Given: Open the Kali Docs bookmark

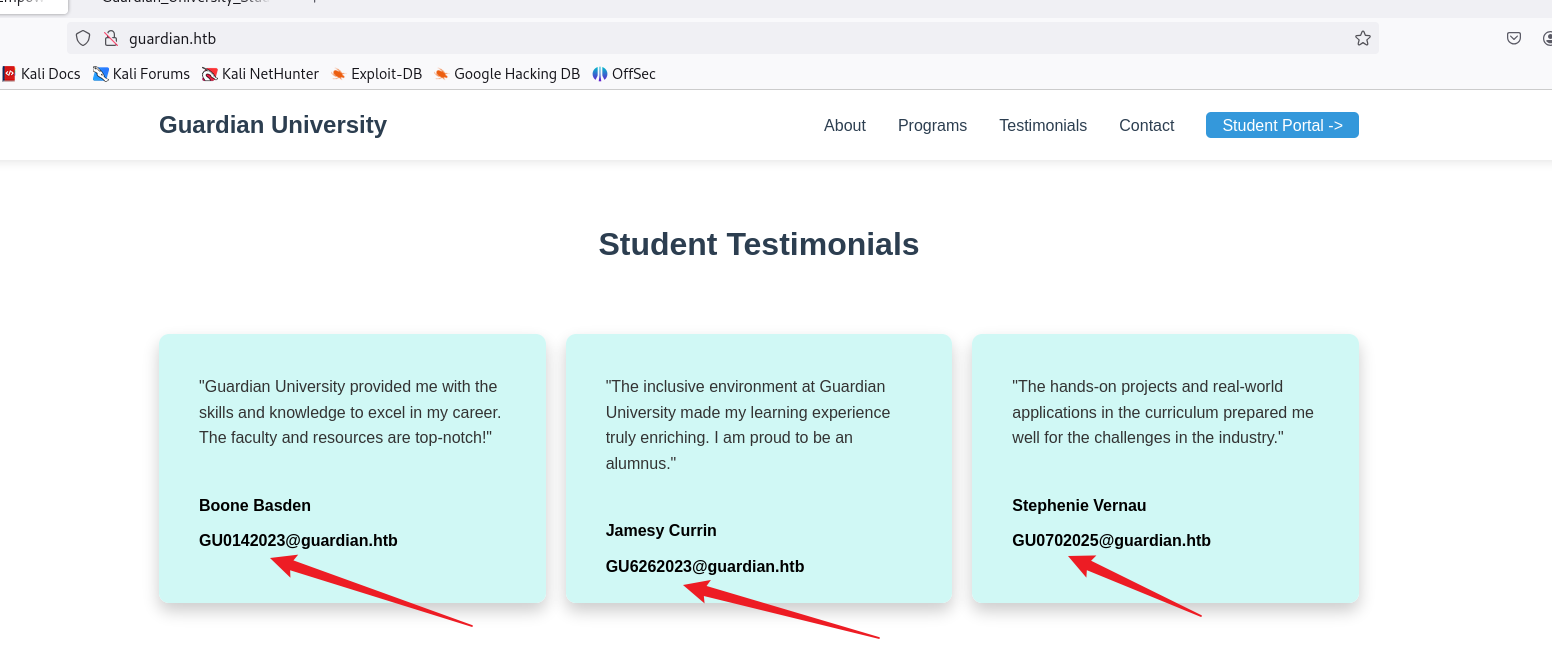Looking at the screenshot, I should click(x=42, y=73).
